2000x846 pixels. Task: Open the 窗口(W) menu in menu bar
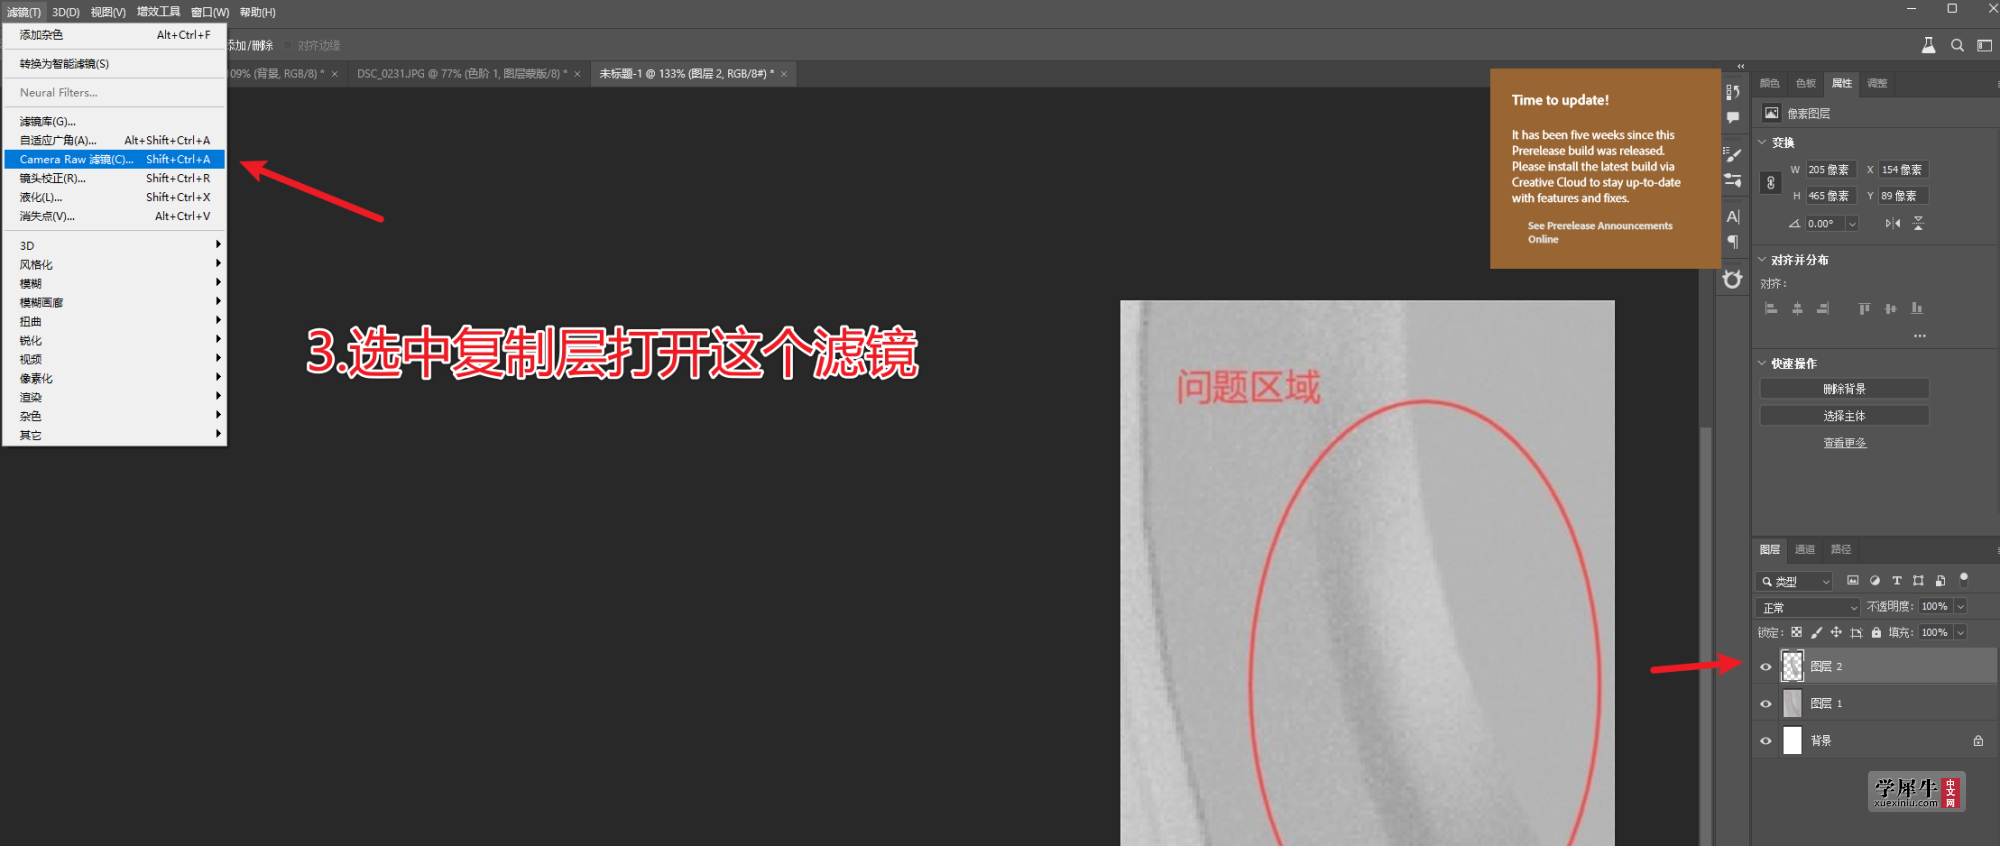tap(210, 12)
